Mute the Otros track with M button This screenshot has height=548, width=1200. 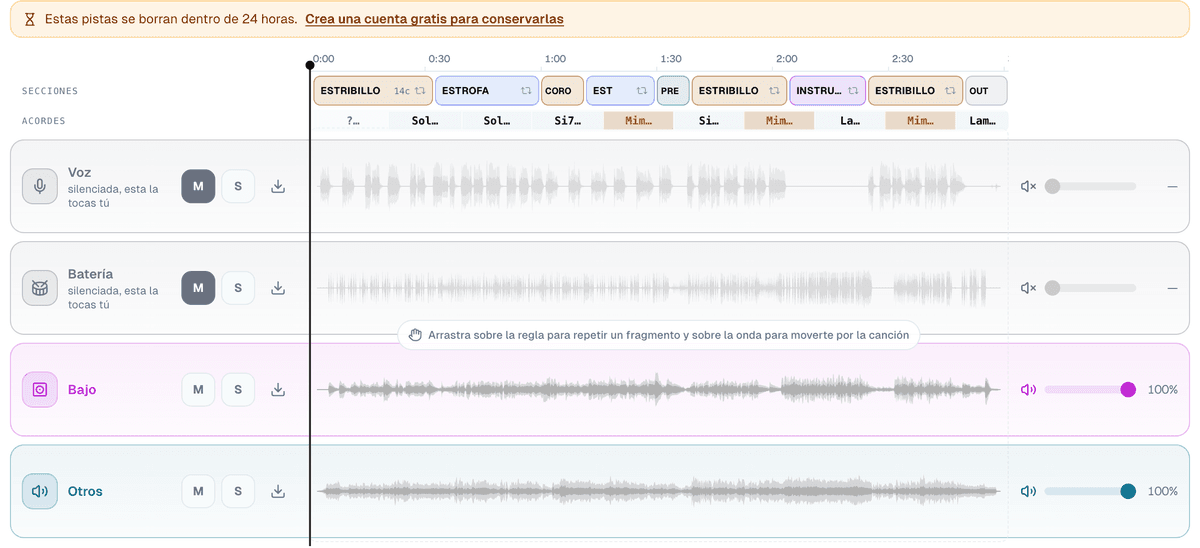coord(198,491)
